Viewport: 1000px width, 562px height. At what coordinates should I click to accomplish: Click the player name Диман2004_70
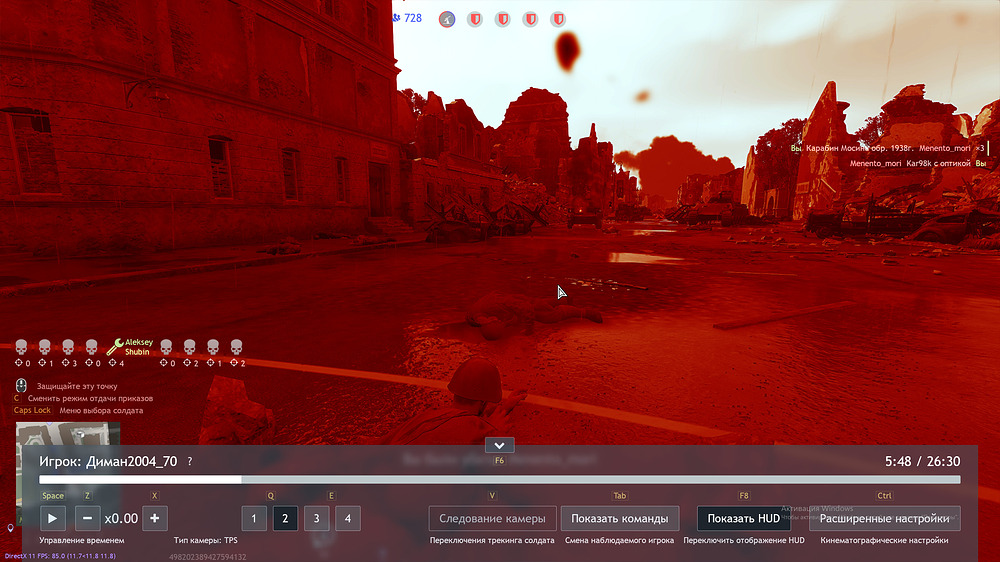[x=131, y=461]
